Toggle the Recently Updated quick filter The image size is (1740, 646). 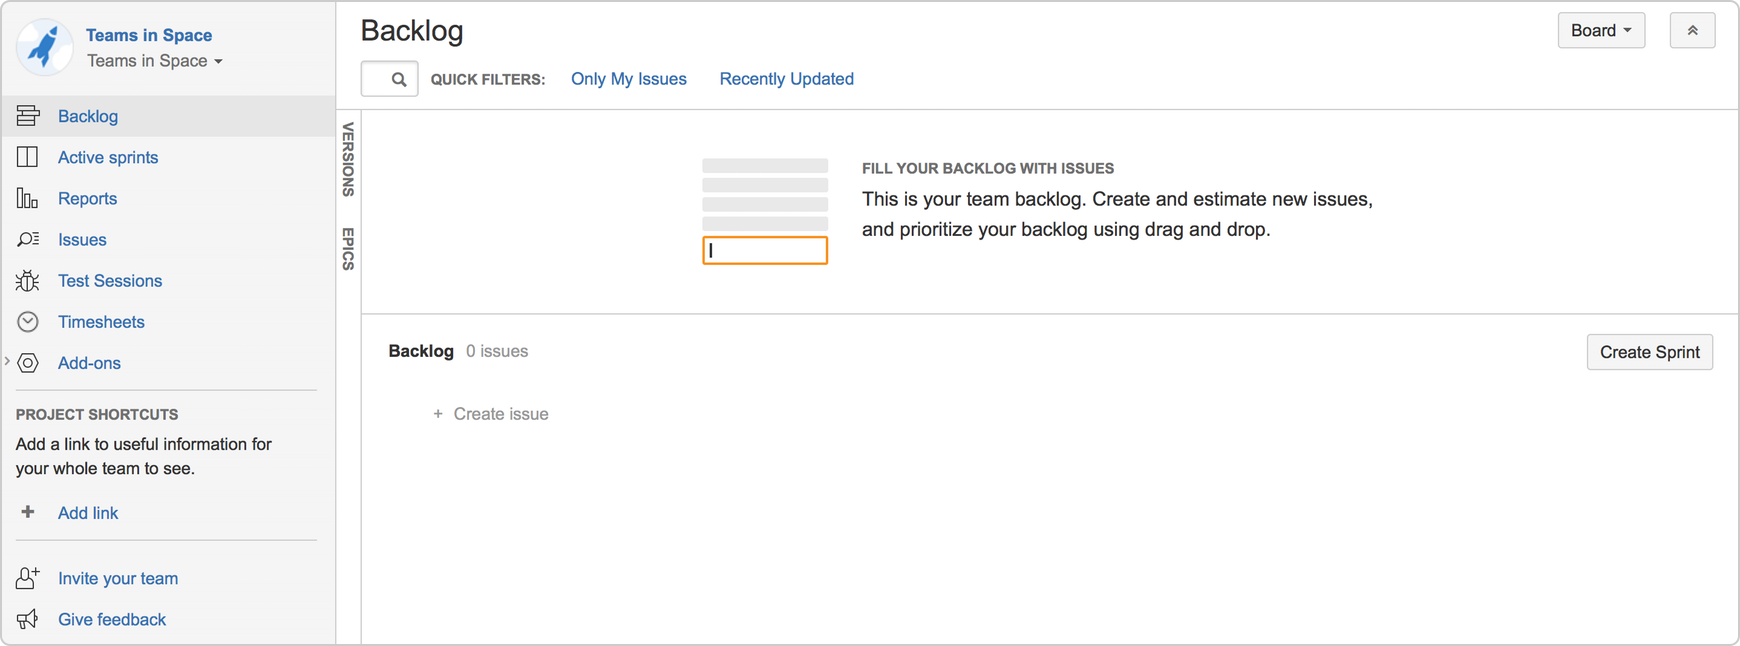point(786,79)
